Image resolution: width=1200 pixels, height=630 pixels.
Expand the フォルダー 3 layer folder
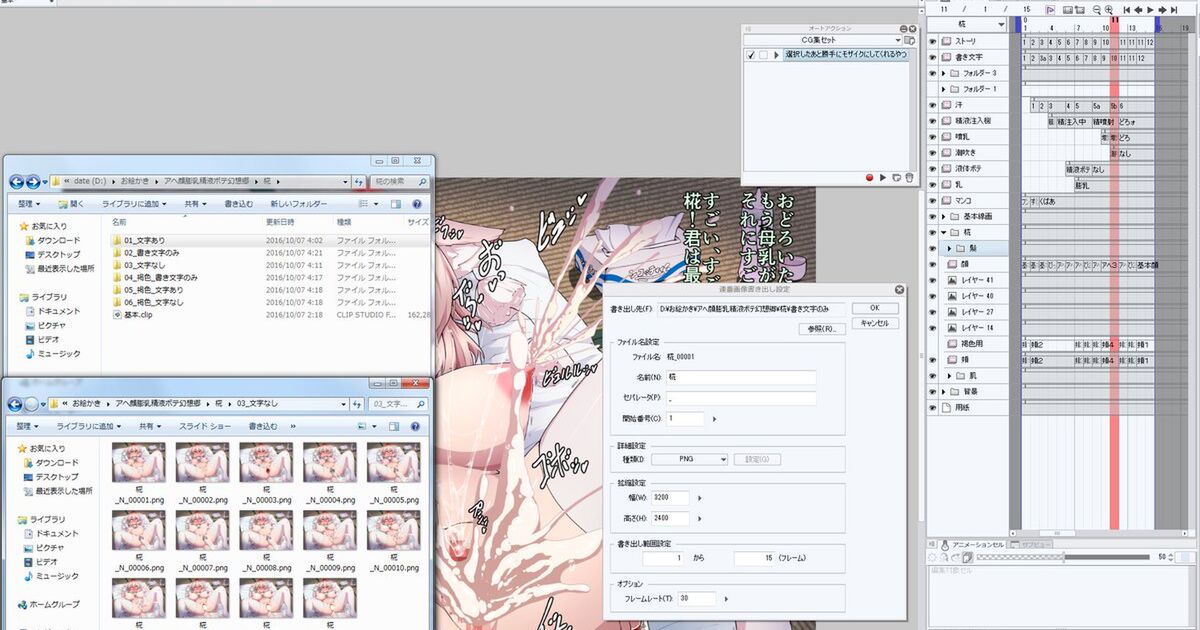[944, 73]
